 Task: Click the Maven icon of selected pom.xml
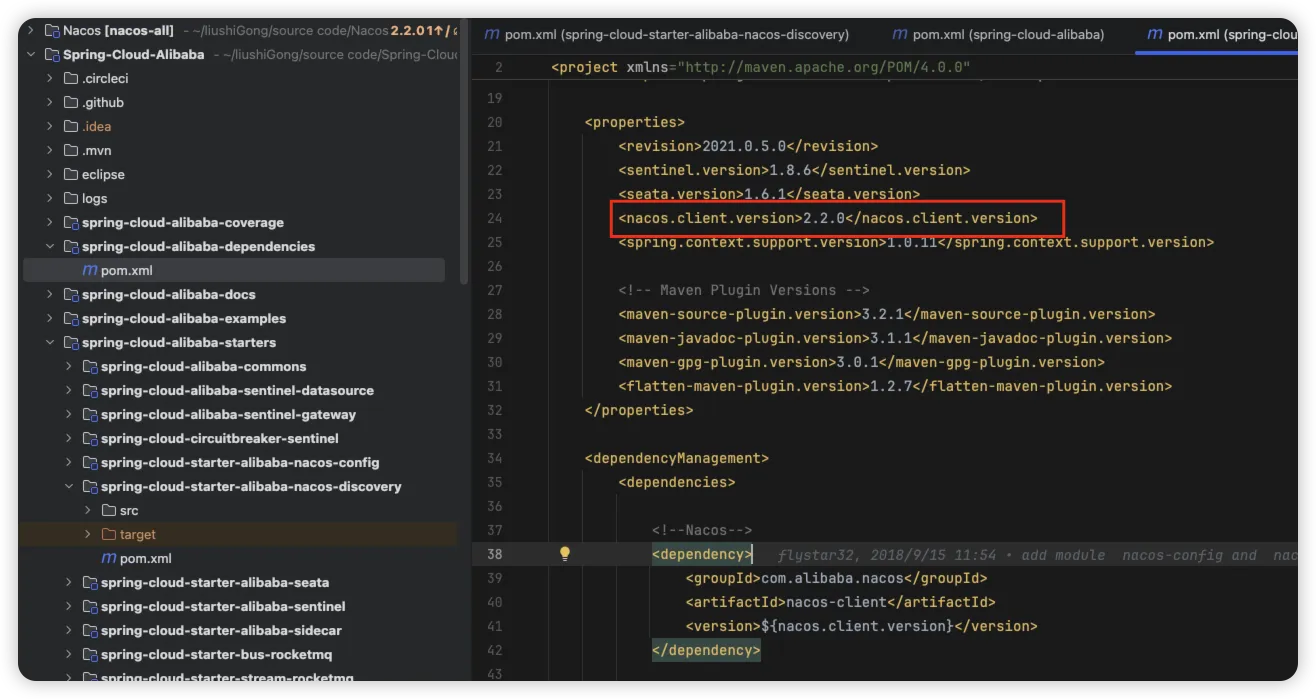90,270
